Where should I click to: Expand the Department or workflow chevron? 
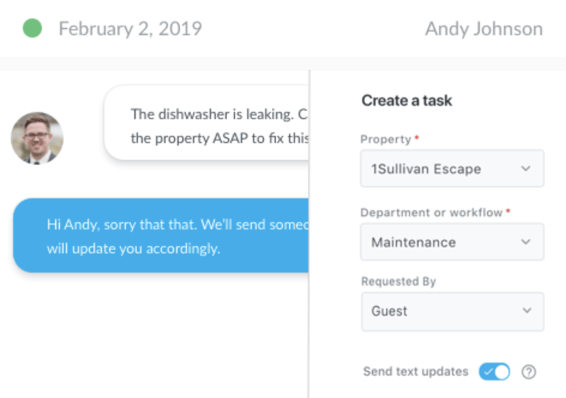526,242
